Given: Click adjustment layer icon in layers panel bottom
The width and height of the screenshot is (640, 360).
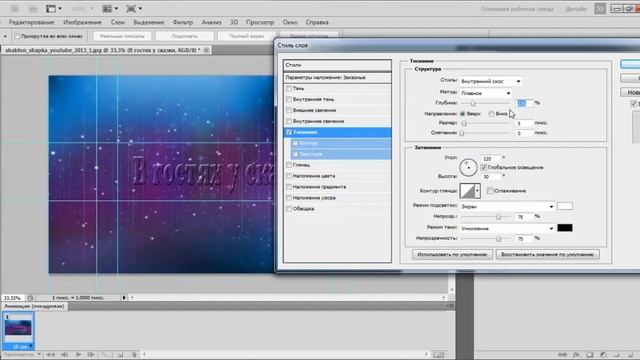Looking at the screenshot, I should [x=603, y=355].
